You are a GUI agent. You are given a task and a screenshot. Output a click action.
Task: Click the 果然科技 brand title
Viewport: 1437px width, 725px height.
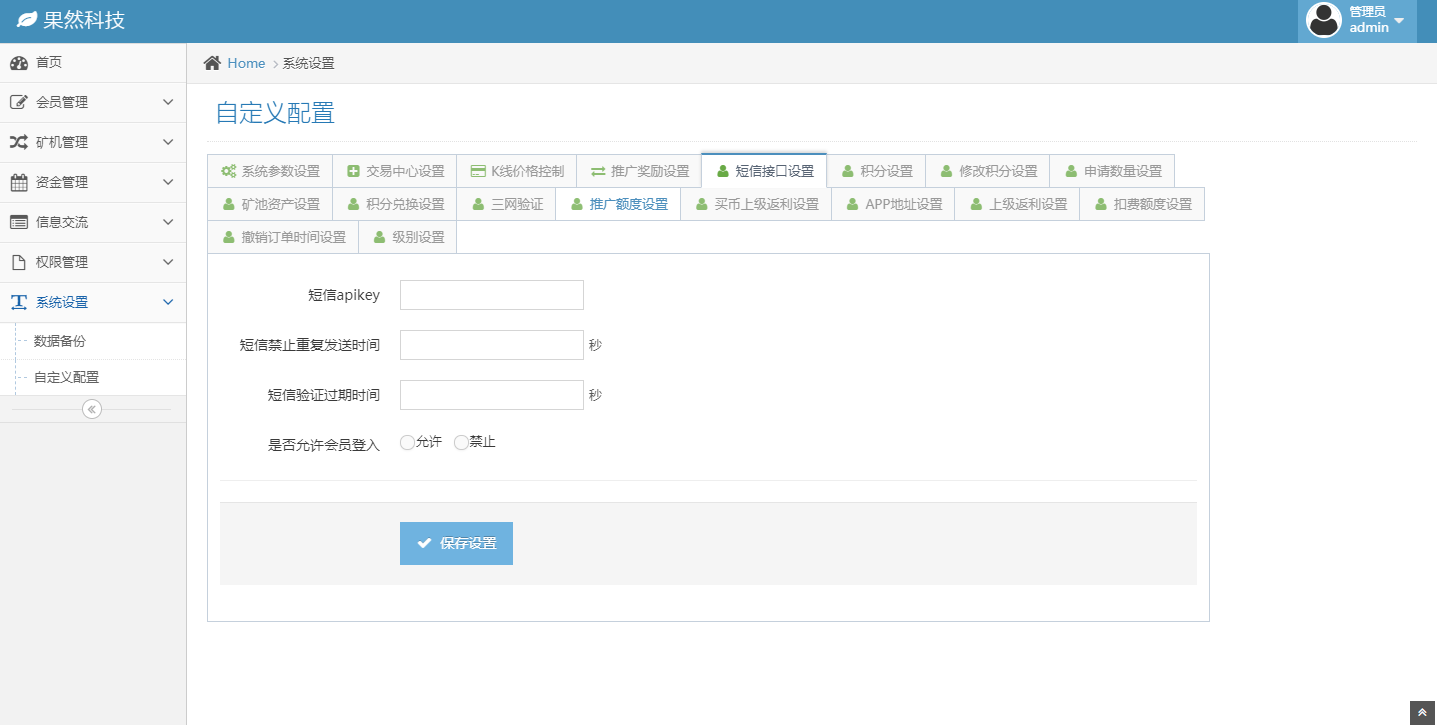click(84, 20)
